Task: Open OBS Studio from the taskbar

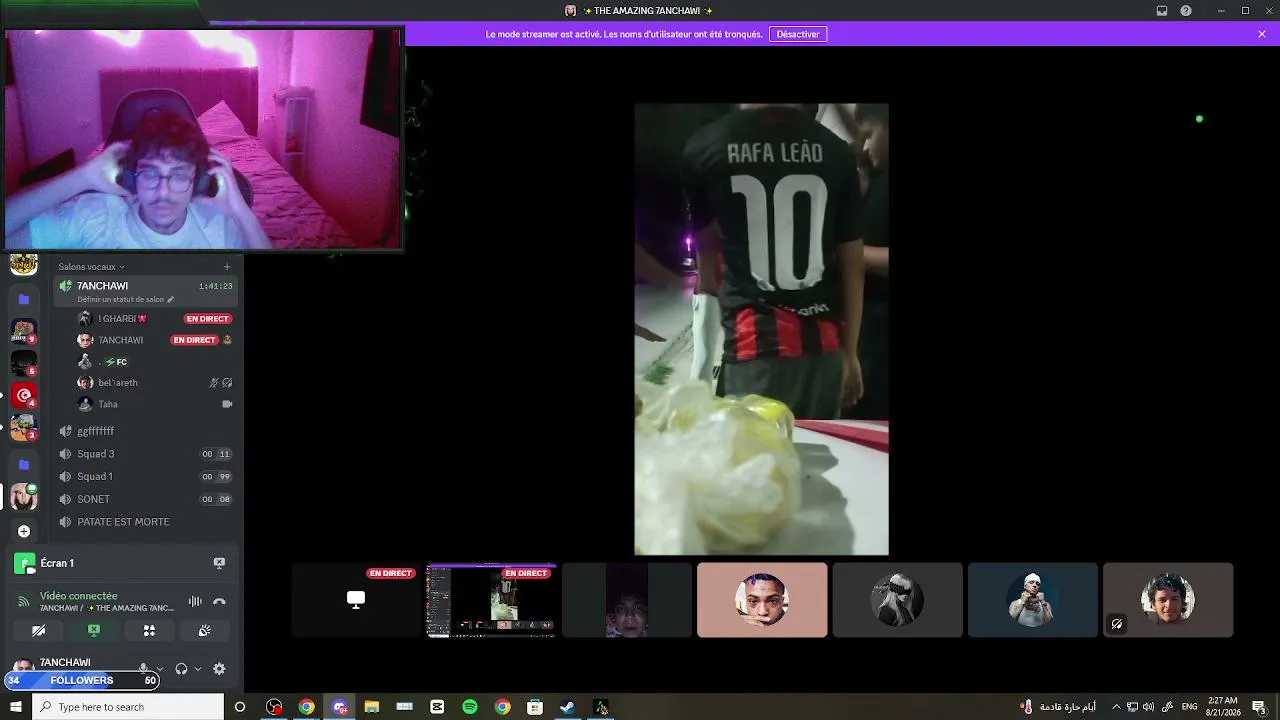Action: [274, 707]
